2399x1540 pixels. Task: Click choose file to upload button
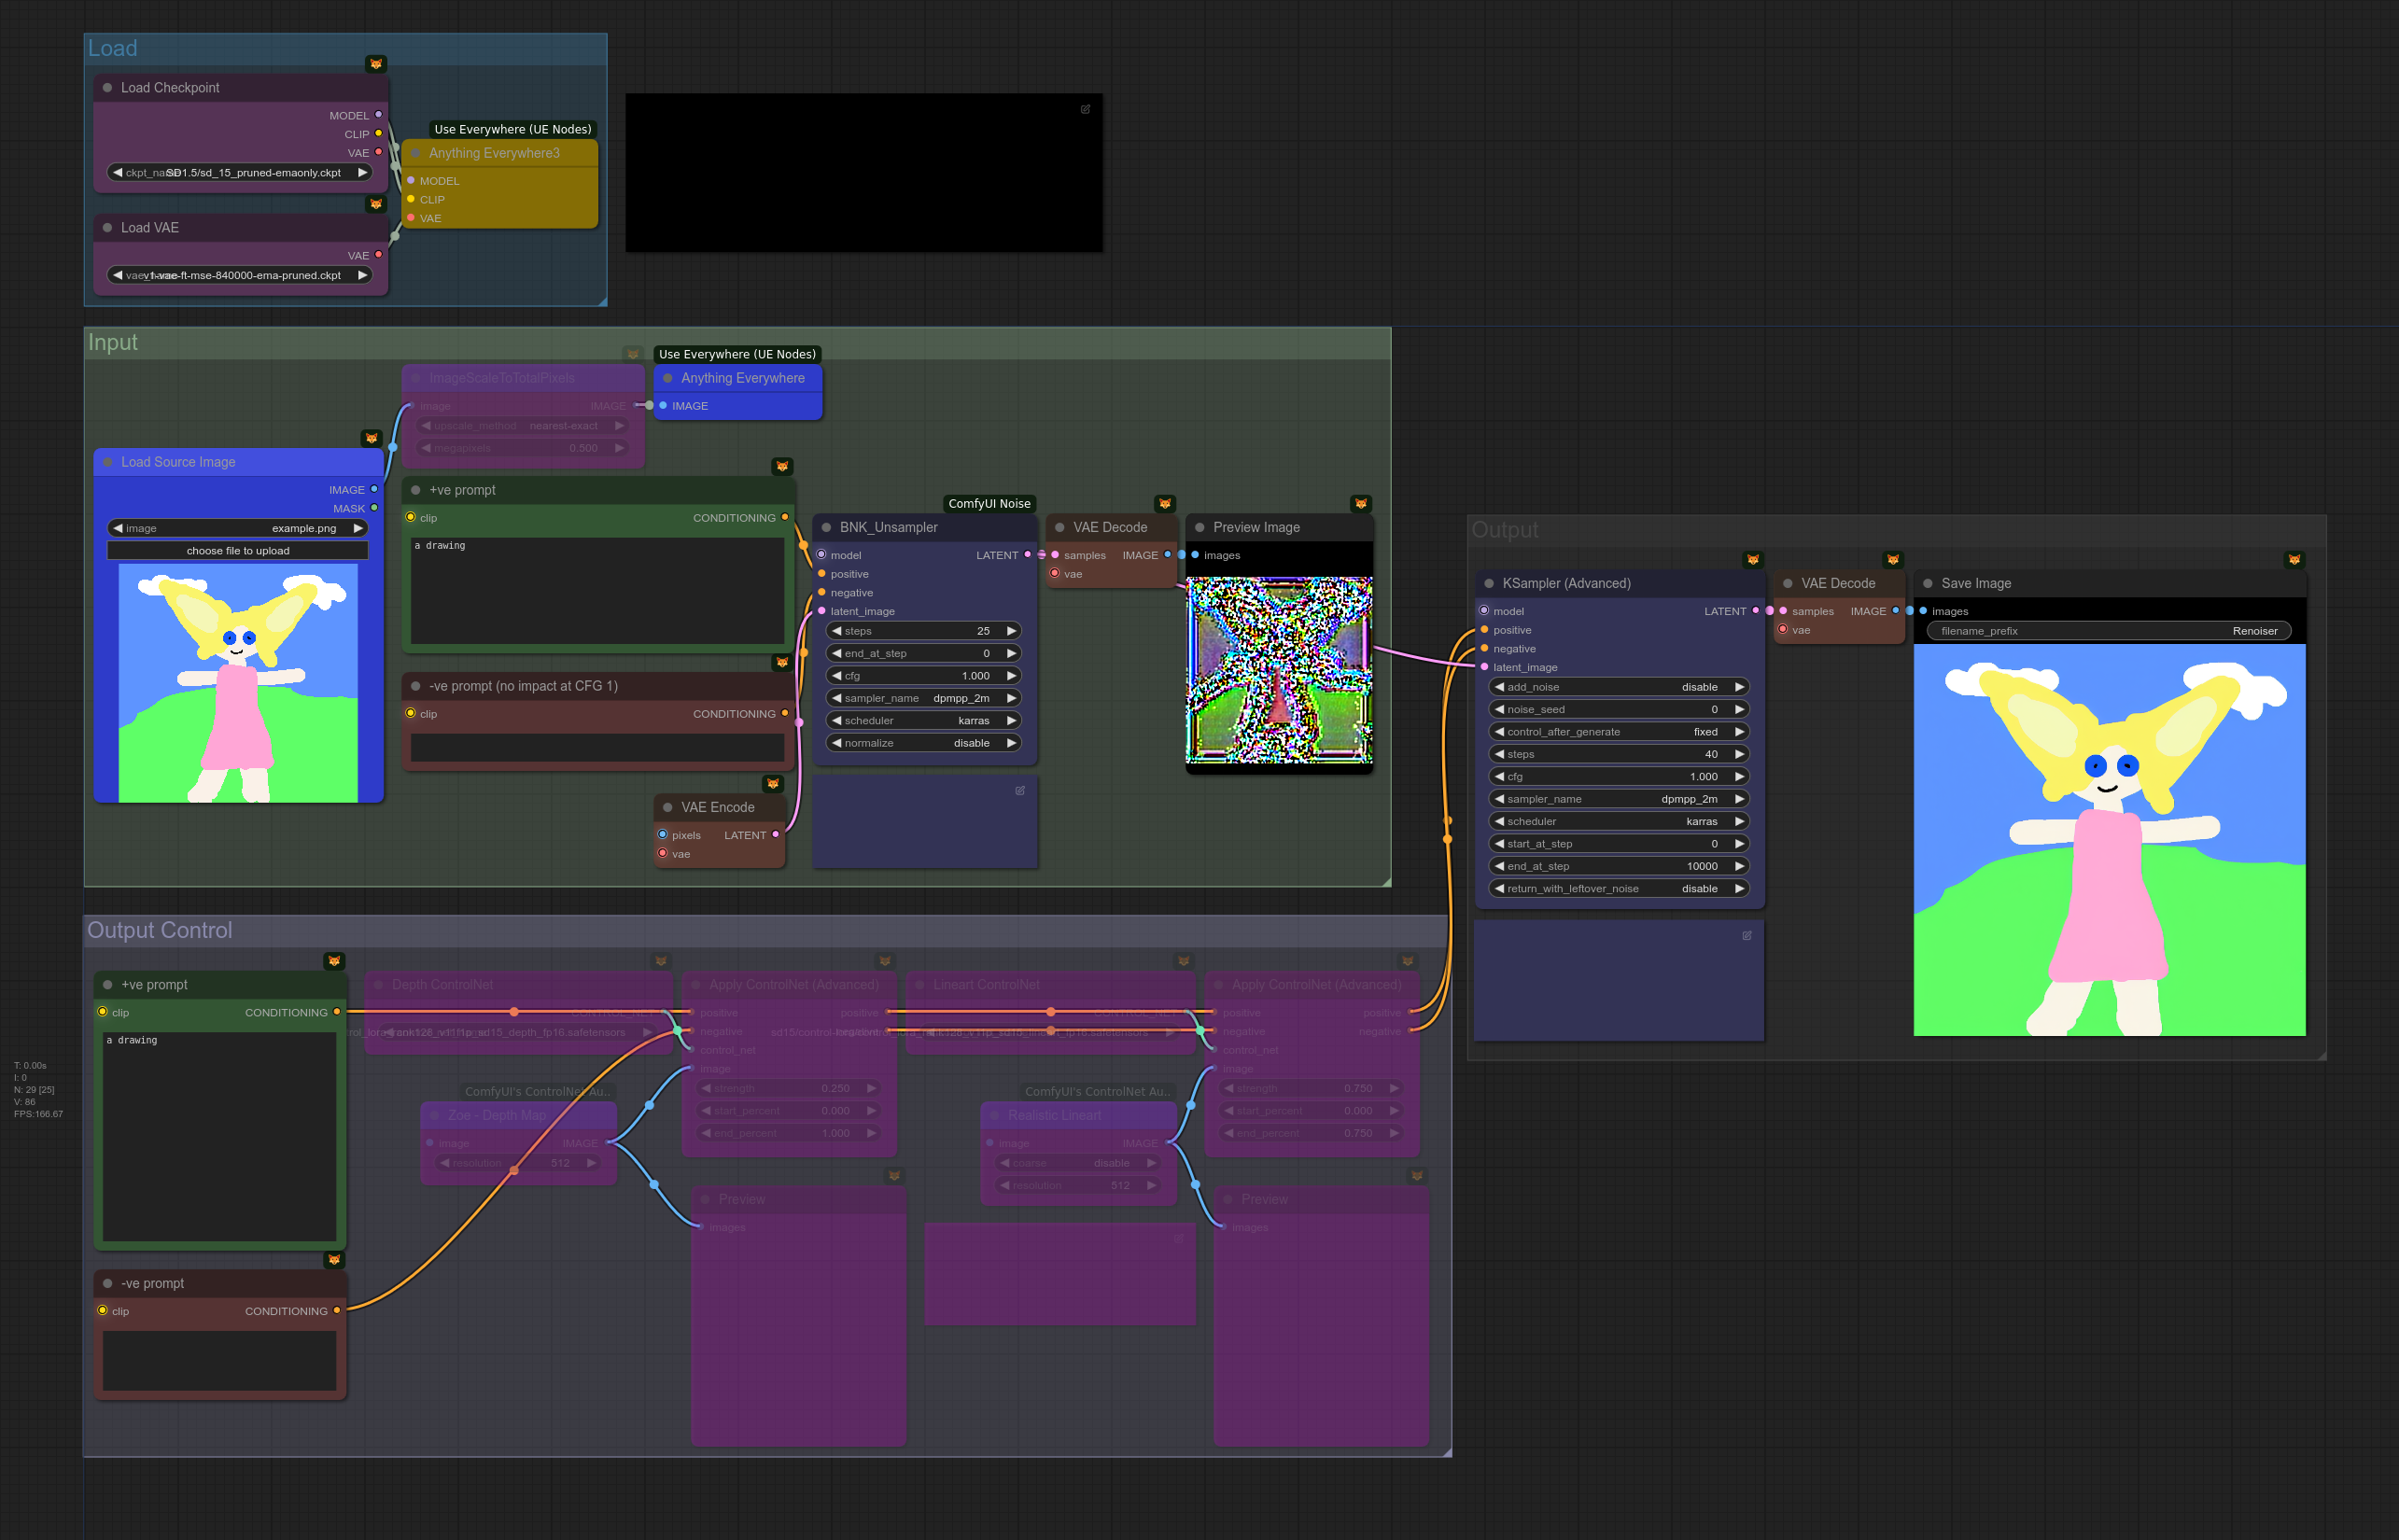(x=238, y=551)
